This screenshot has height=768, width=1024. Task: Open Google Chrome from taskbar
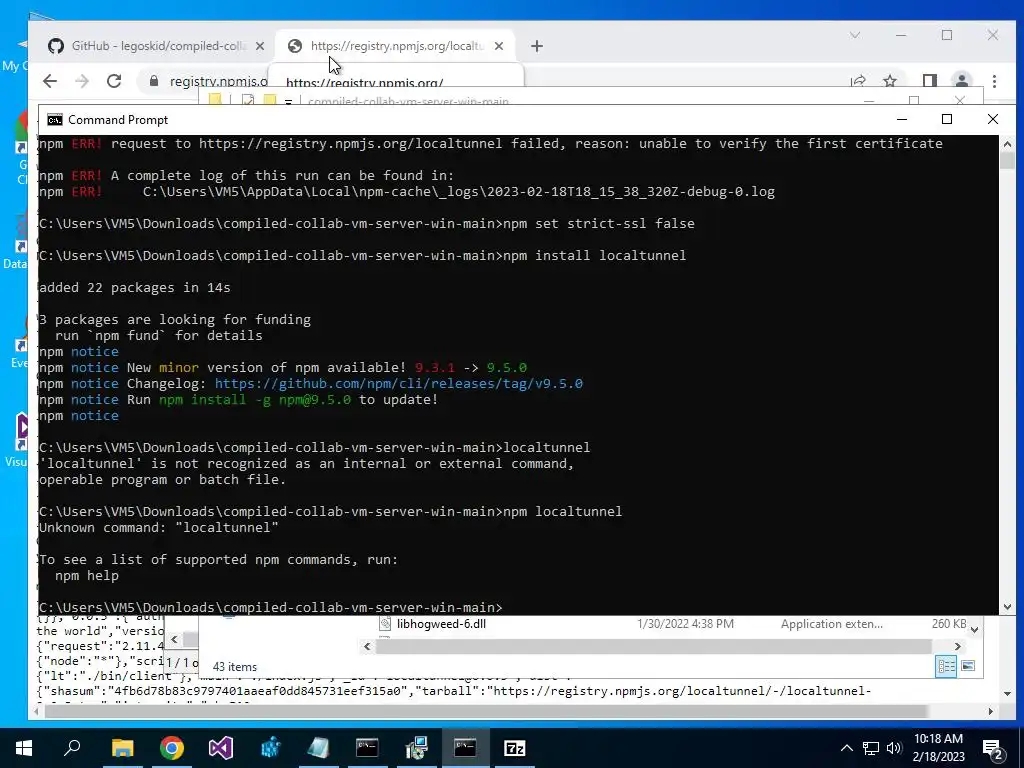tap(171, 748)
